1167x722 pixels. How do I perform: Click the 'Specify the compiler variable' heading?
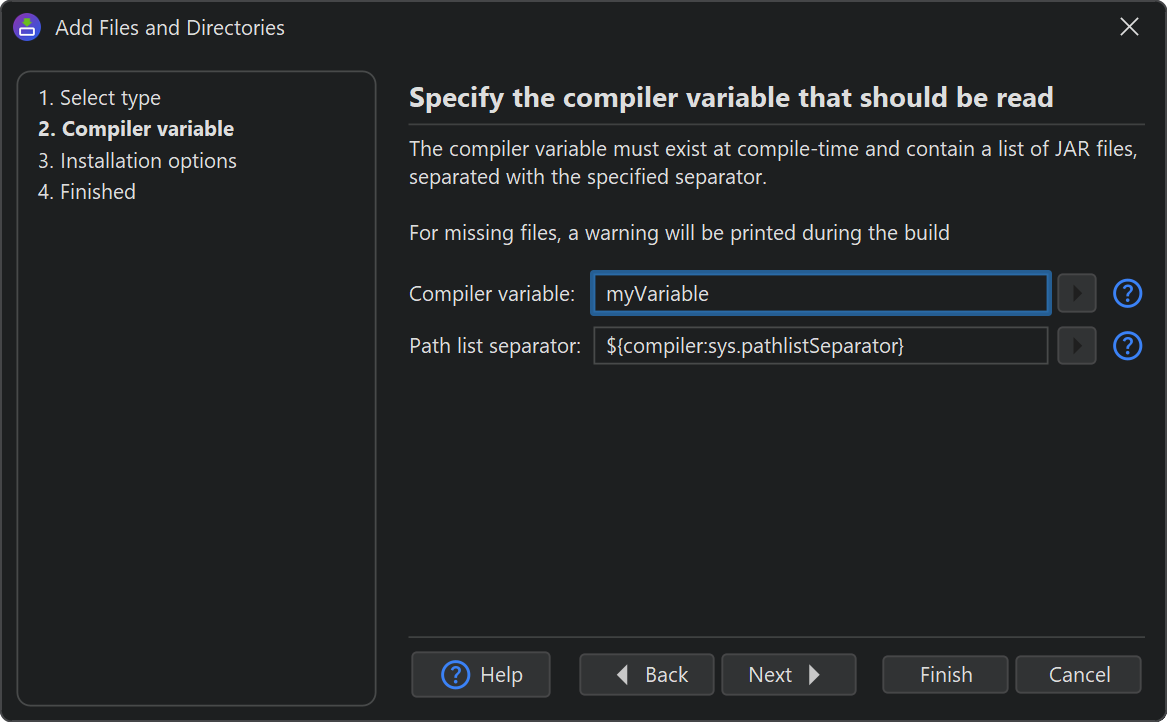pyautogui.click(x=731, y=98)
